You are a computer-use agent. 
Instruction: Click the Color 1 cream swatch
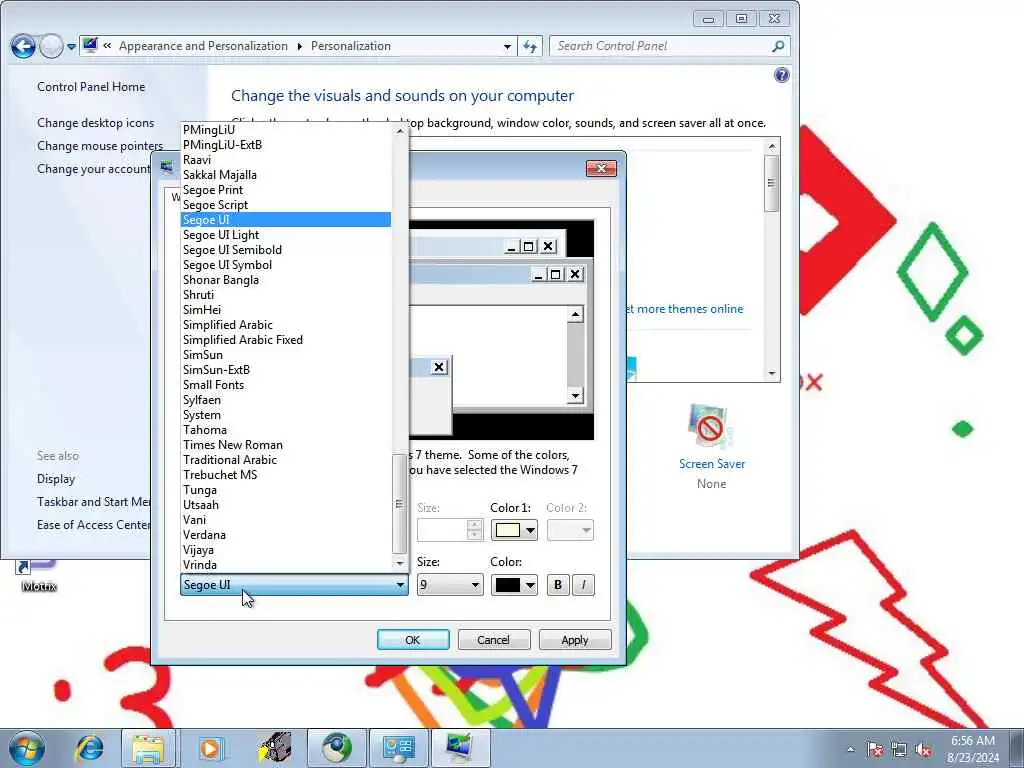507,530
